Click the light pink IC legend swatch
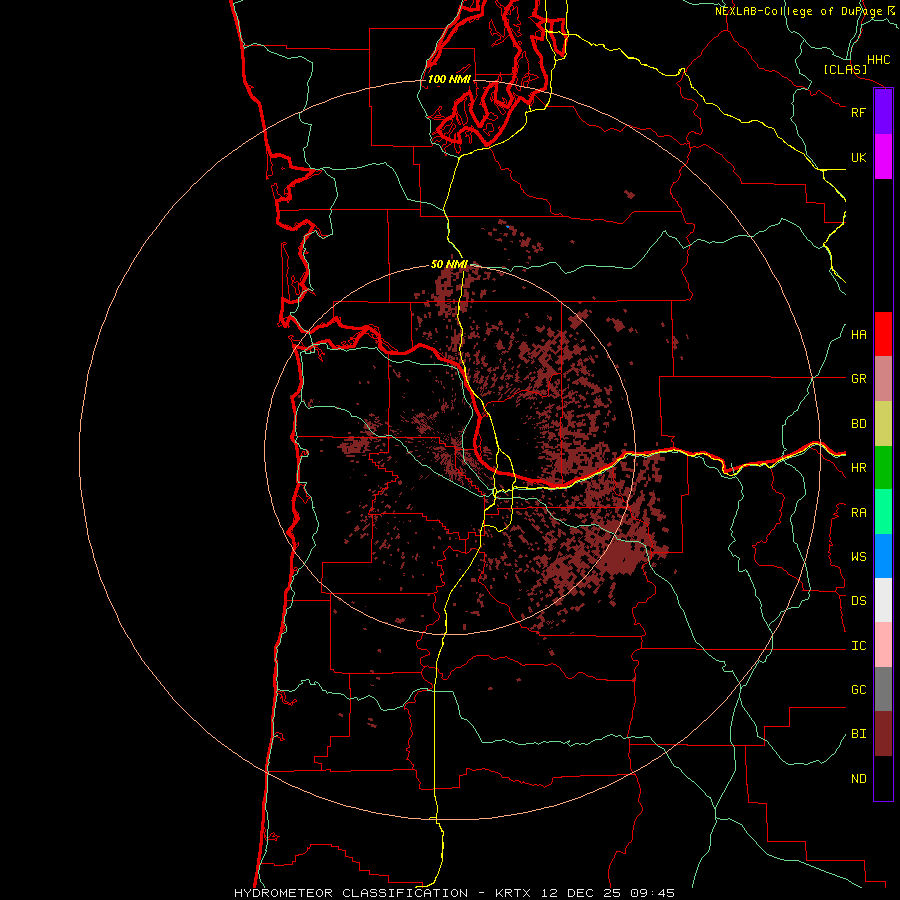Screen dimensions: 900x900 [883, 645]
